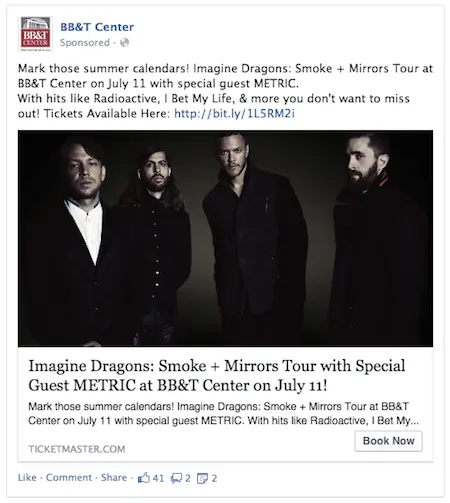Click the Imagine Dragons band photo

[225, 238]
